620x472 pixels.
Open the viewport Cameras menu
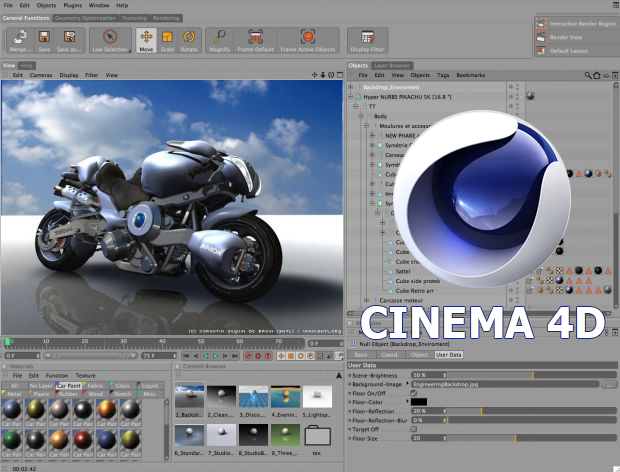coord(41,75)
